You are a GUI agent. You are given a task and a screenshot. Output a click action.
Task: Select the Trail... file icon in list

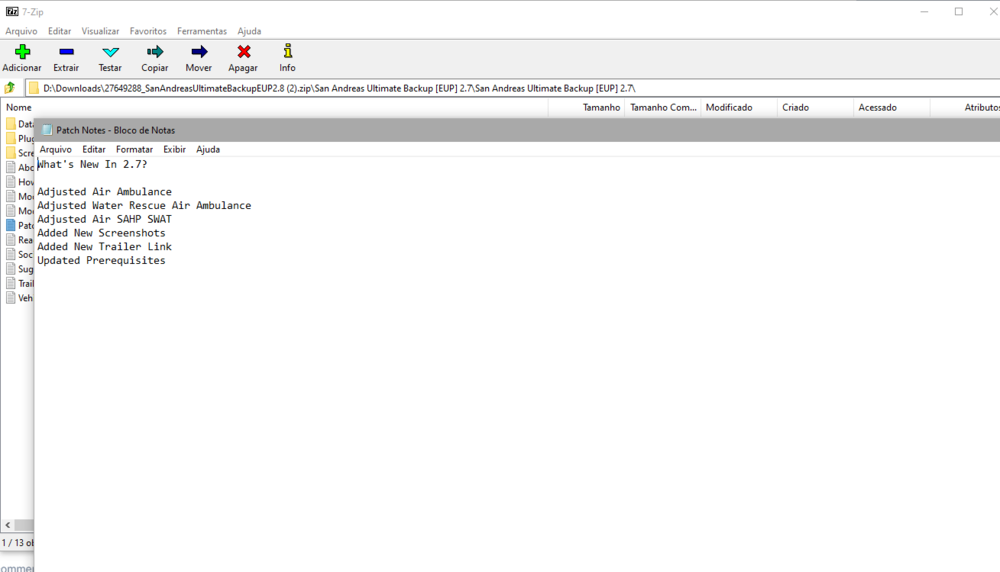click(11, 283)
